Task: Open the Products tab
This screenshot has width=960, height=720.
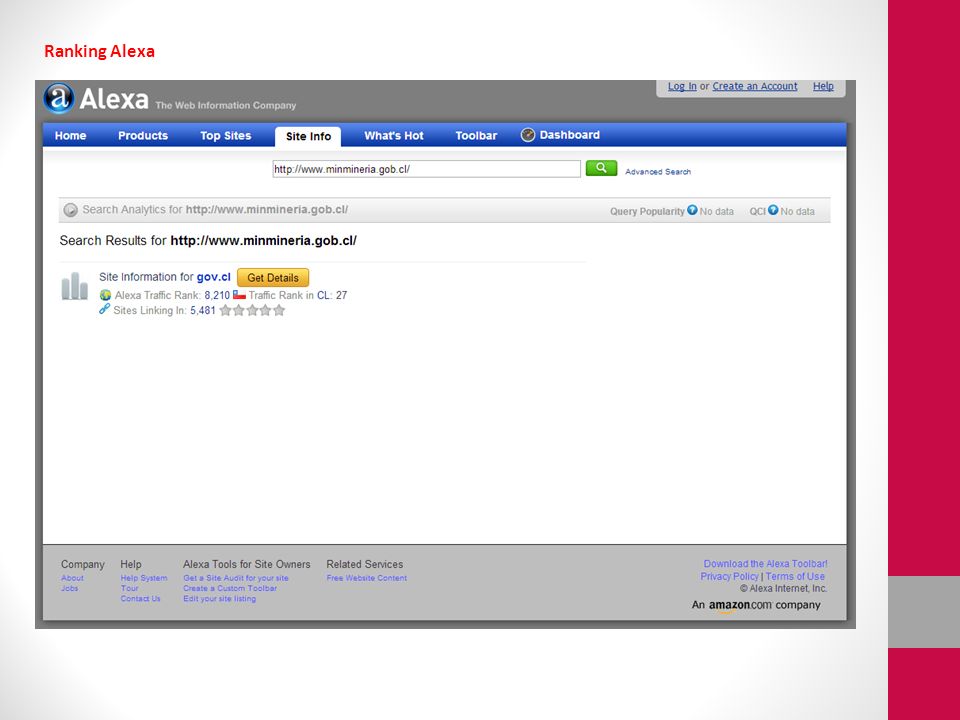Action: pos(143,136)
